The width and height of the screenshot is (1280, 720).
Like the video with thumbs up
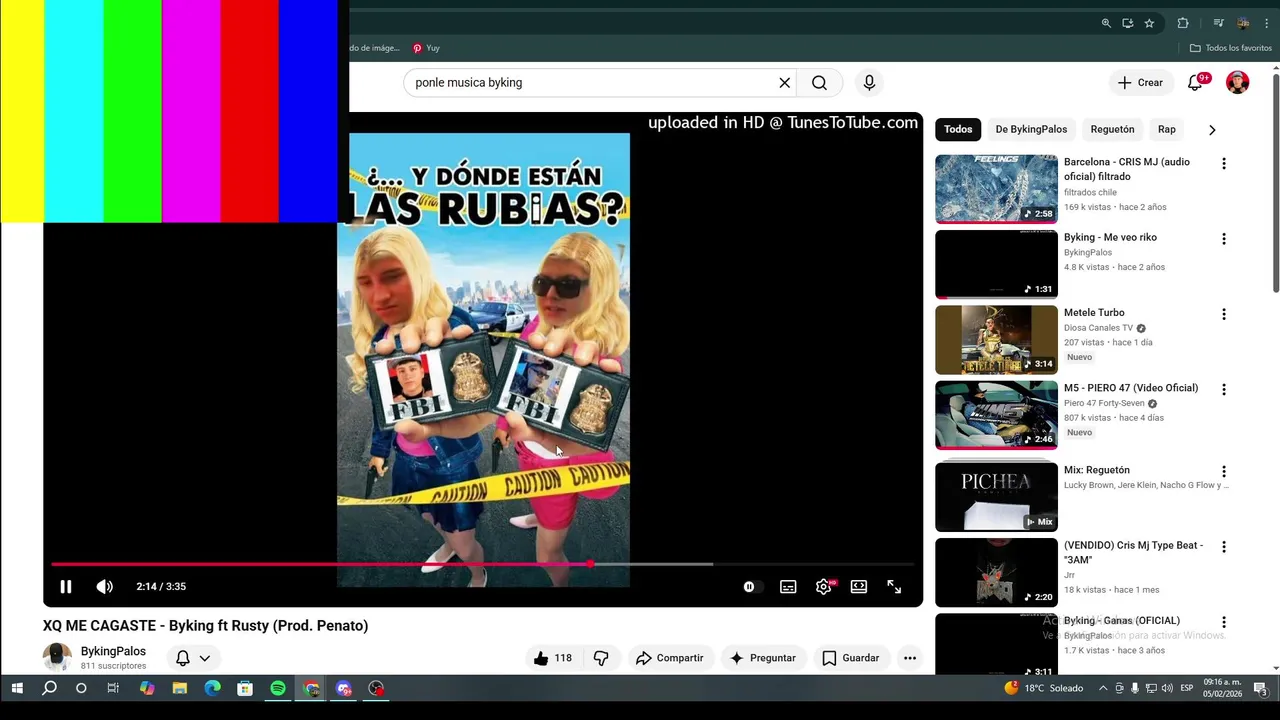pyautogui.click(x=553, y=658)
